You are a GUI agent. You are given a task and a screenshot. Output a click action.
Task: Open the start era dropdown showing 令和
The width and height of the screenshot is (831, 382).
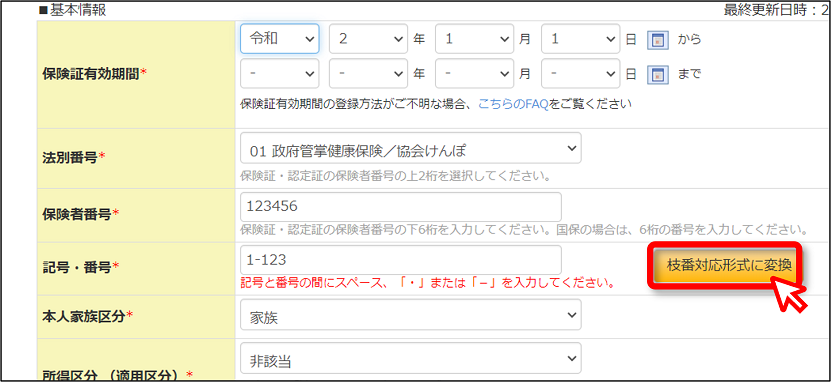click(x=280, y=39)
